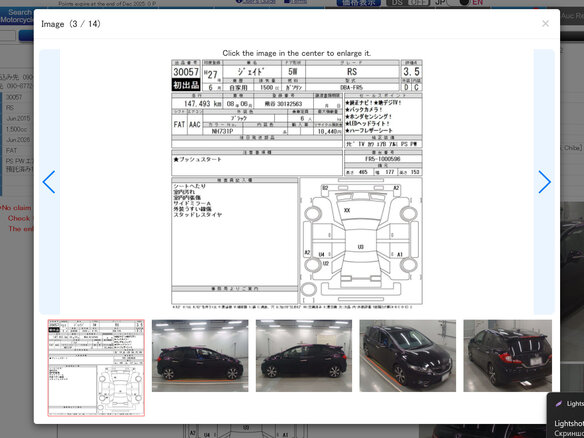Go to the previous image with left arrow
Image resolution: width=584 pixels, height=438 pixels.
pos(49,182)
